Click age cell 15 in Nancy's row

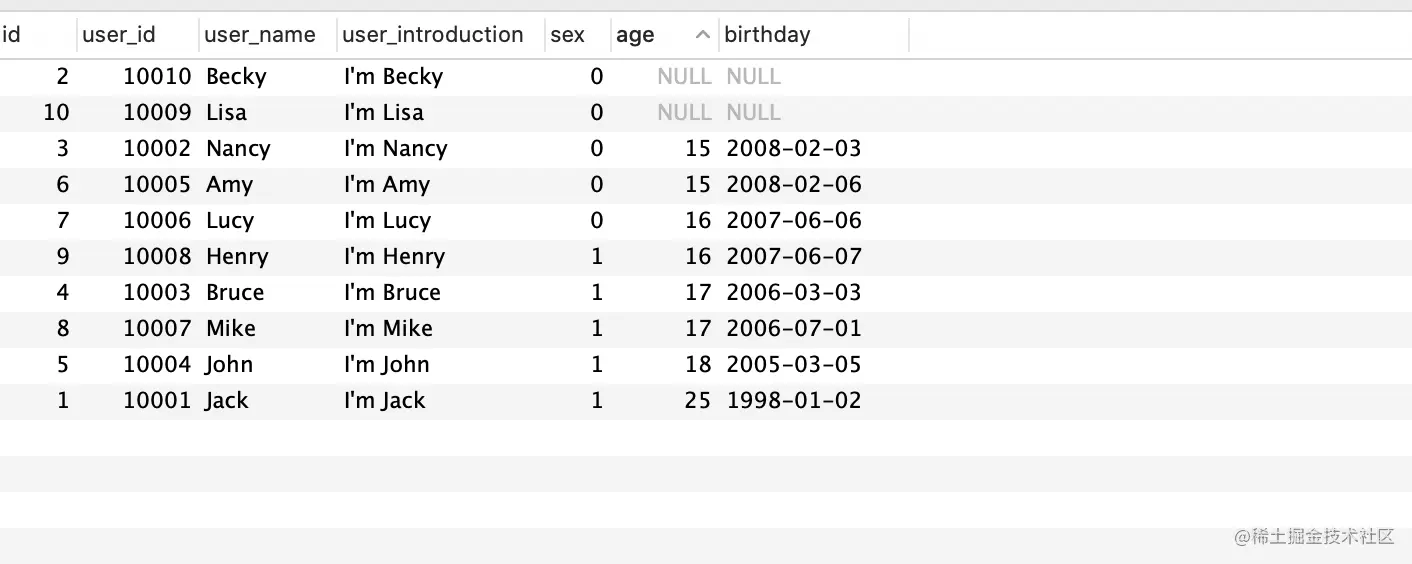(x=698, y=149)
